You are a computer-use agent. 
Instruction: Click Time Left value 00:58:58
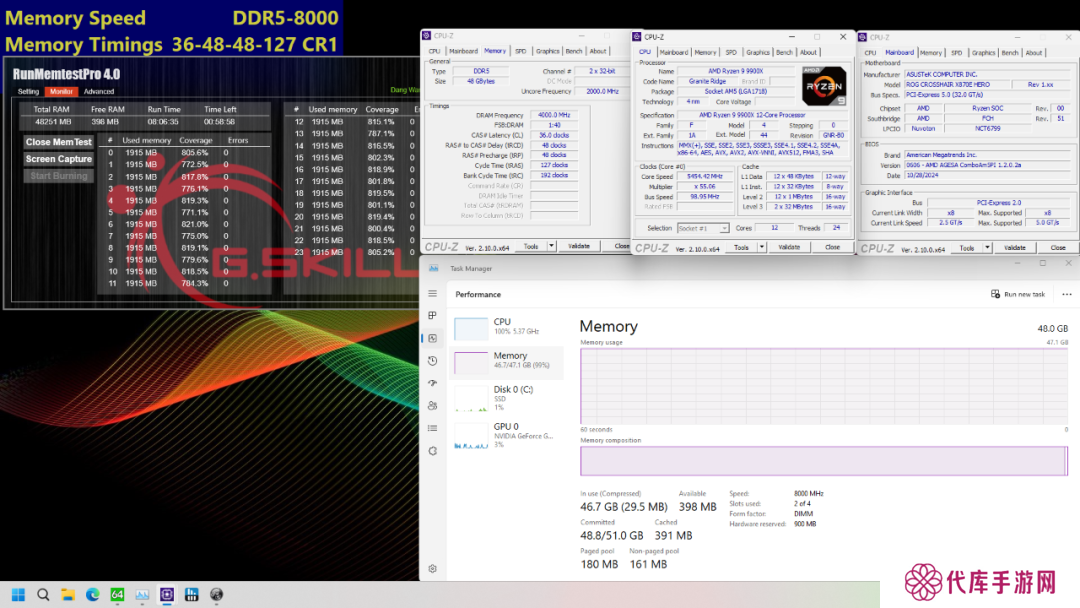coord(220,121)
